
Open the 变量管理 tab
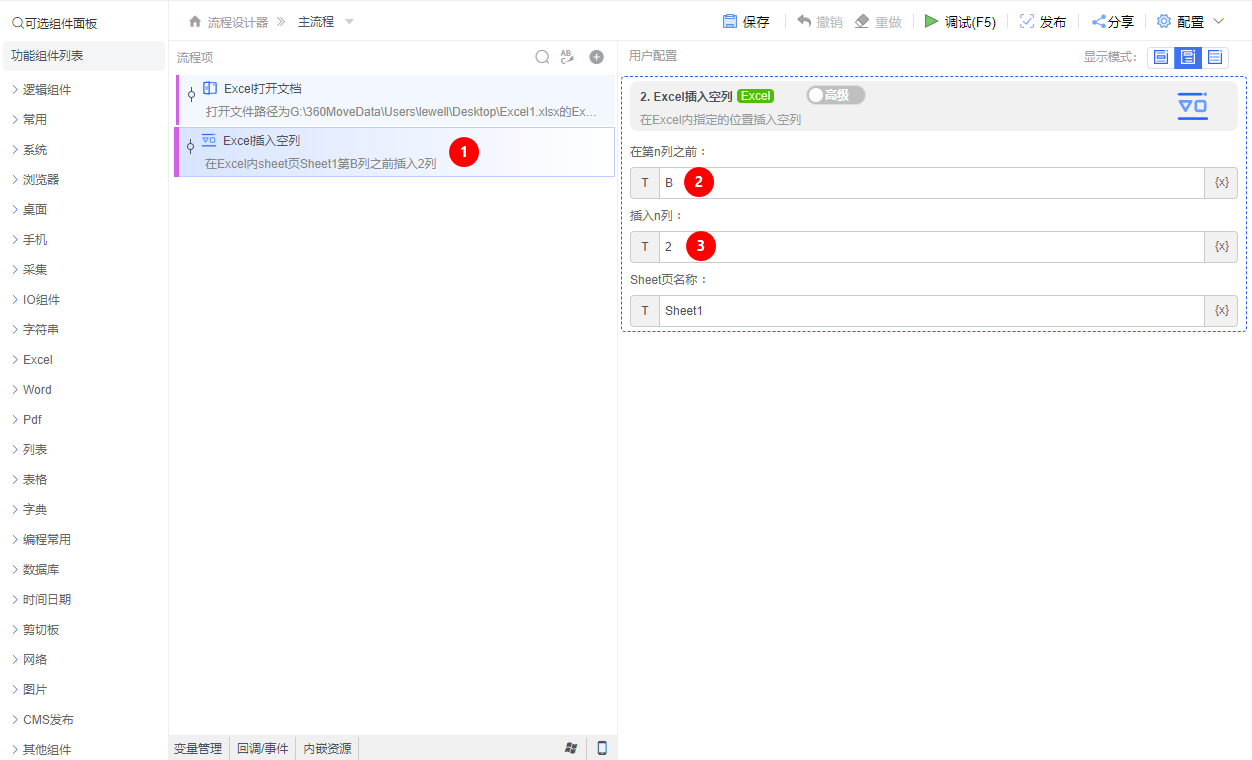(x=198, y=747)
